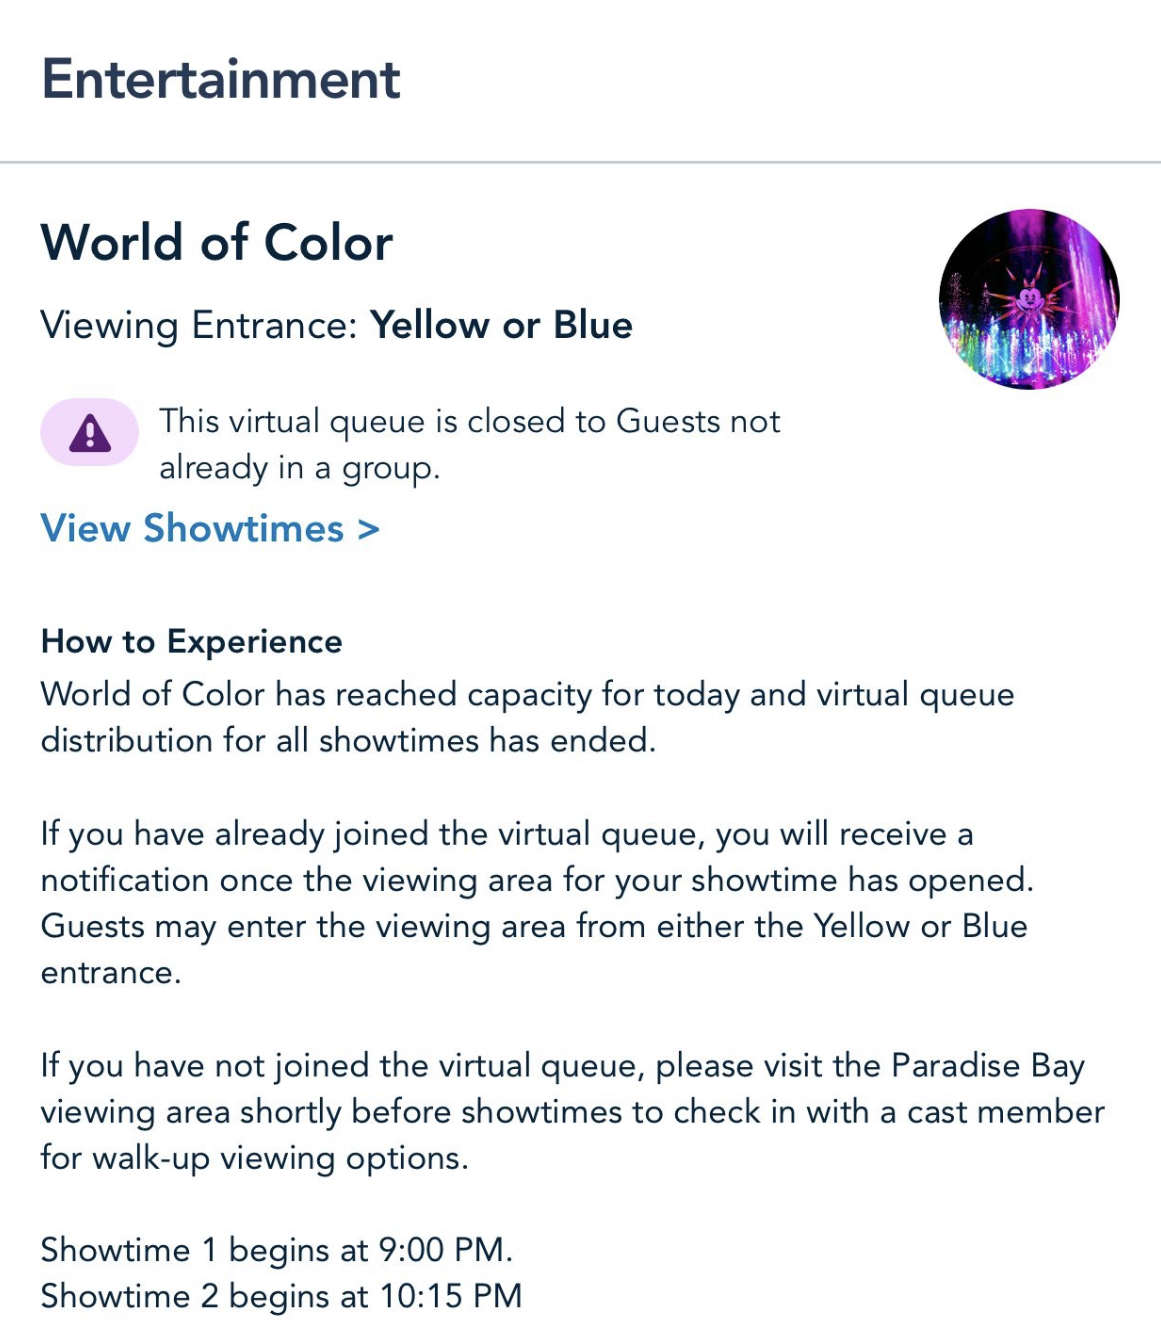Select the Showtime 2 begins at 10:15 PM line
This screenshot has width=1161, height=1332.
(x=281, y=1296)
